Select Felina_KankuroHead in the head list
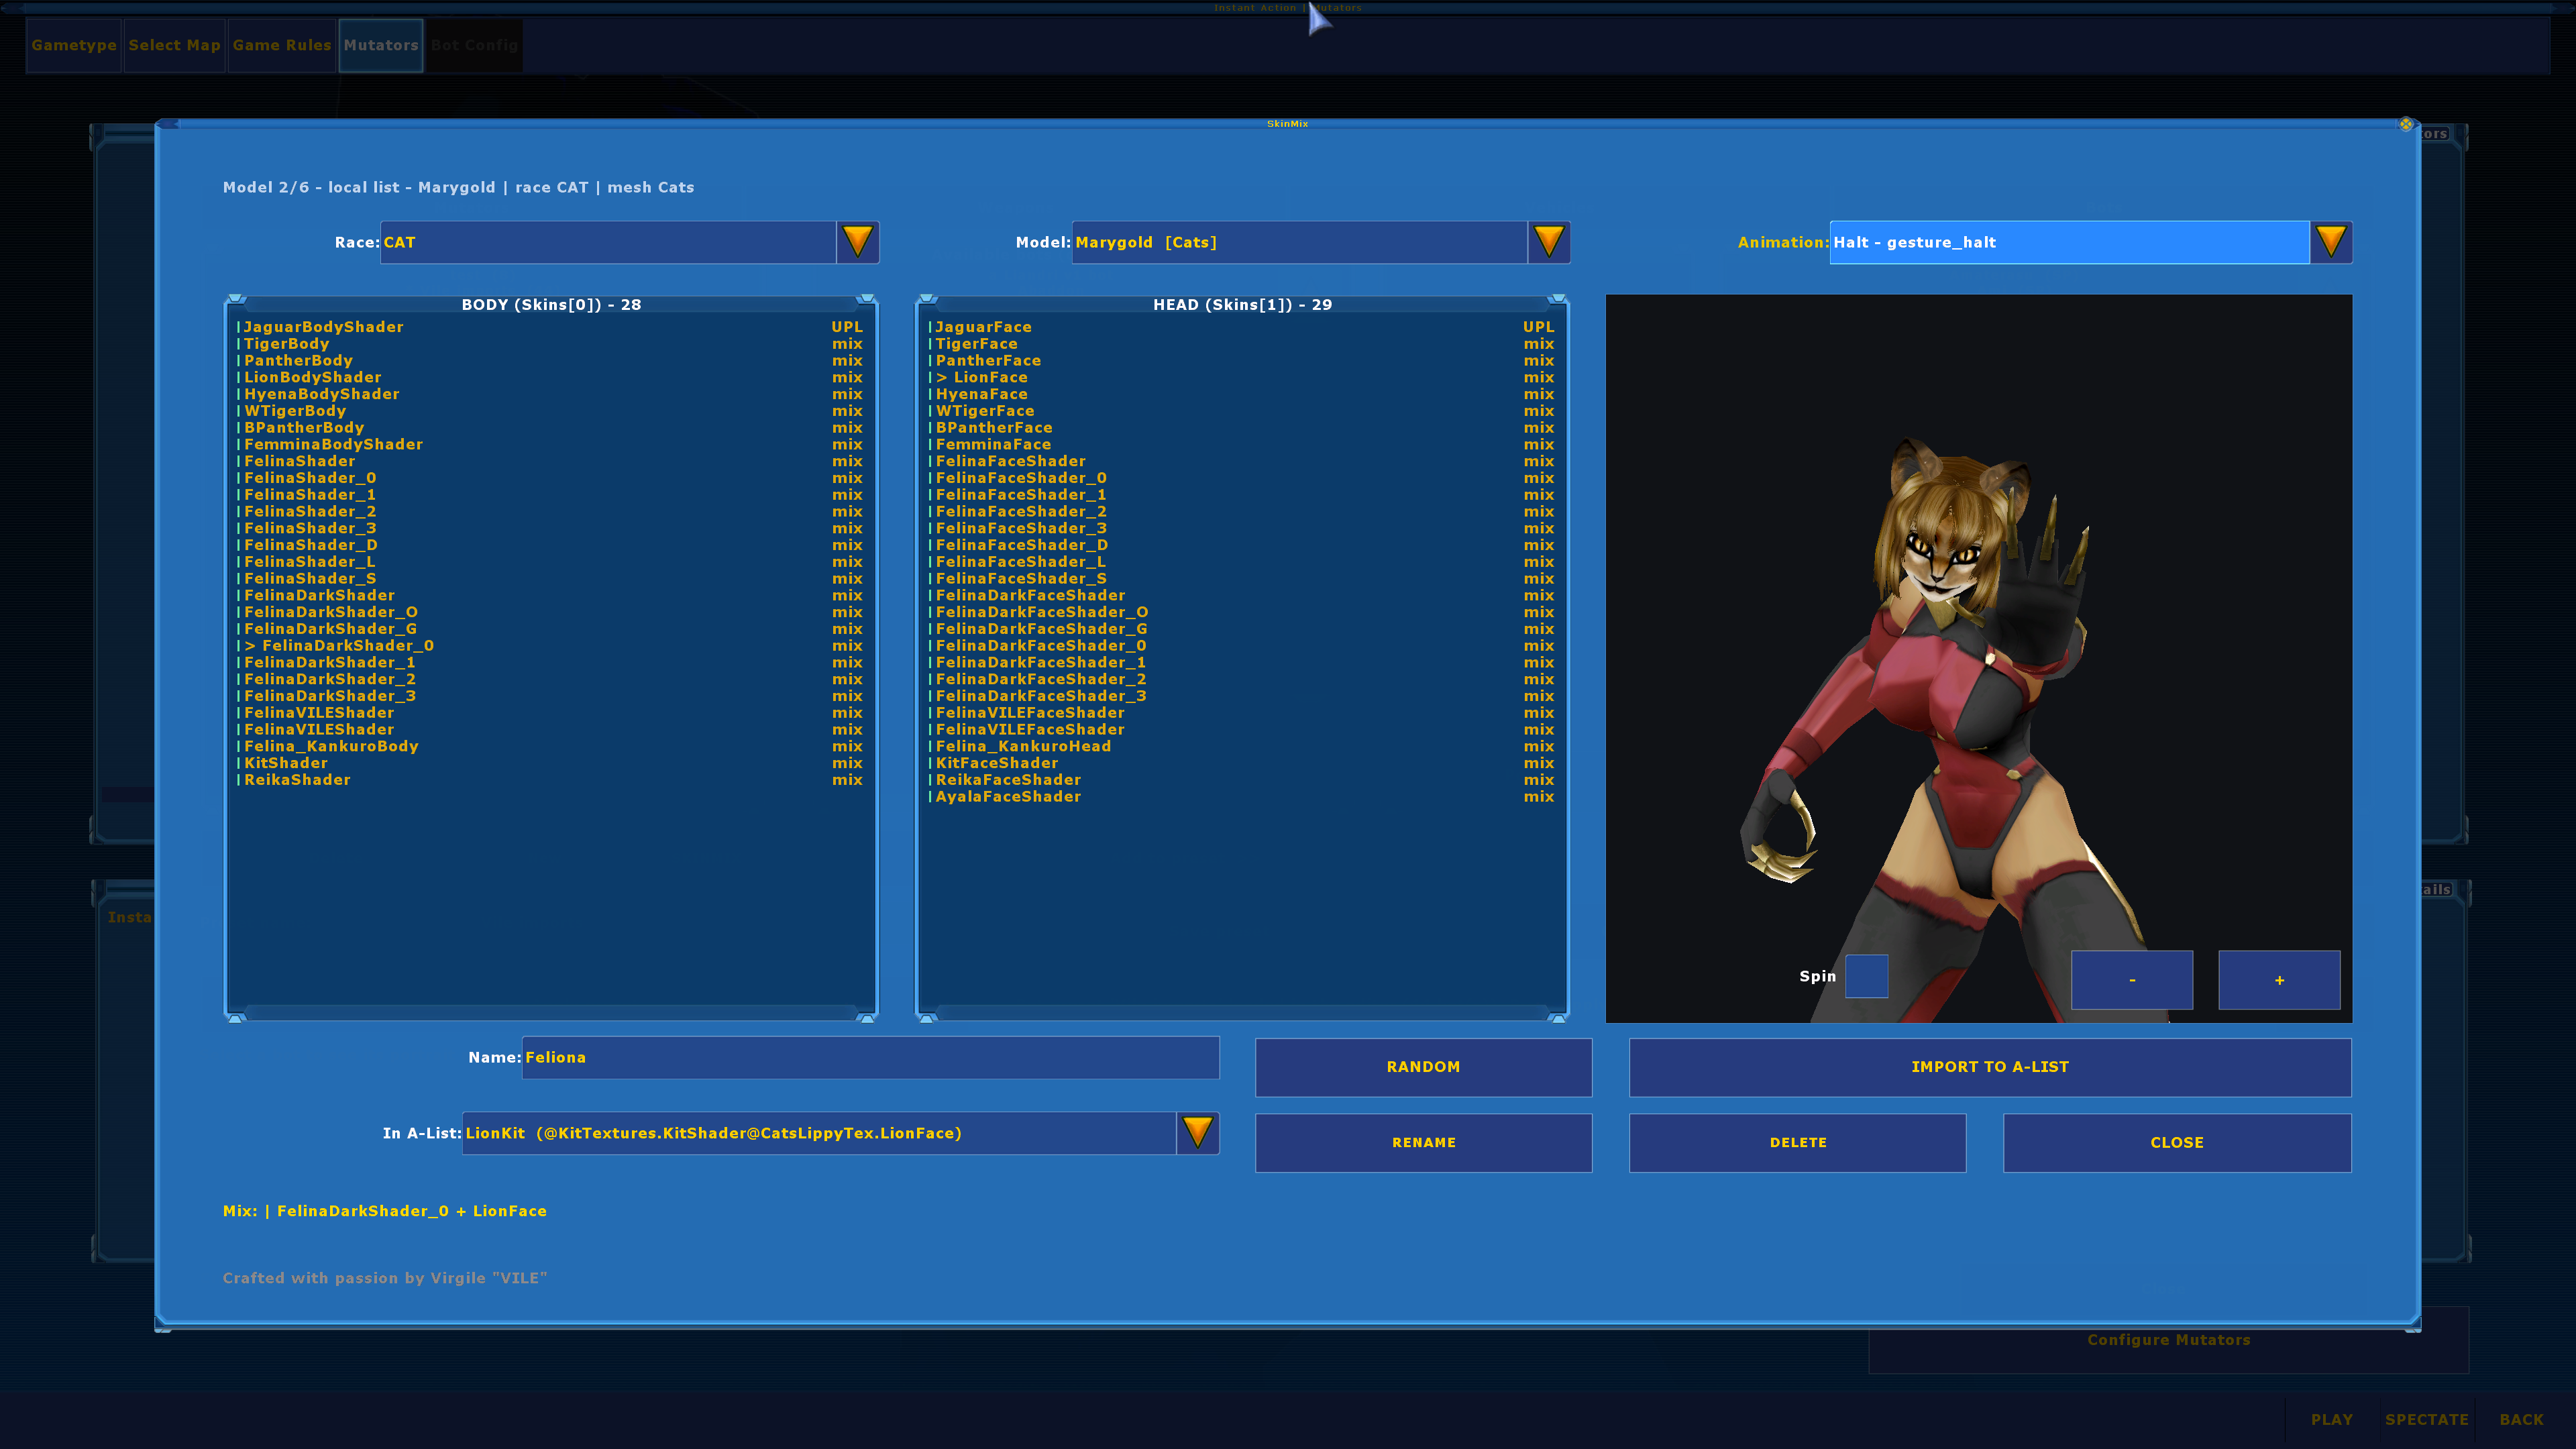The image size is (2576, 1449). [1241, 746]
